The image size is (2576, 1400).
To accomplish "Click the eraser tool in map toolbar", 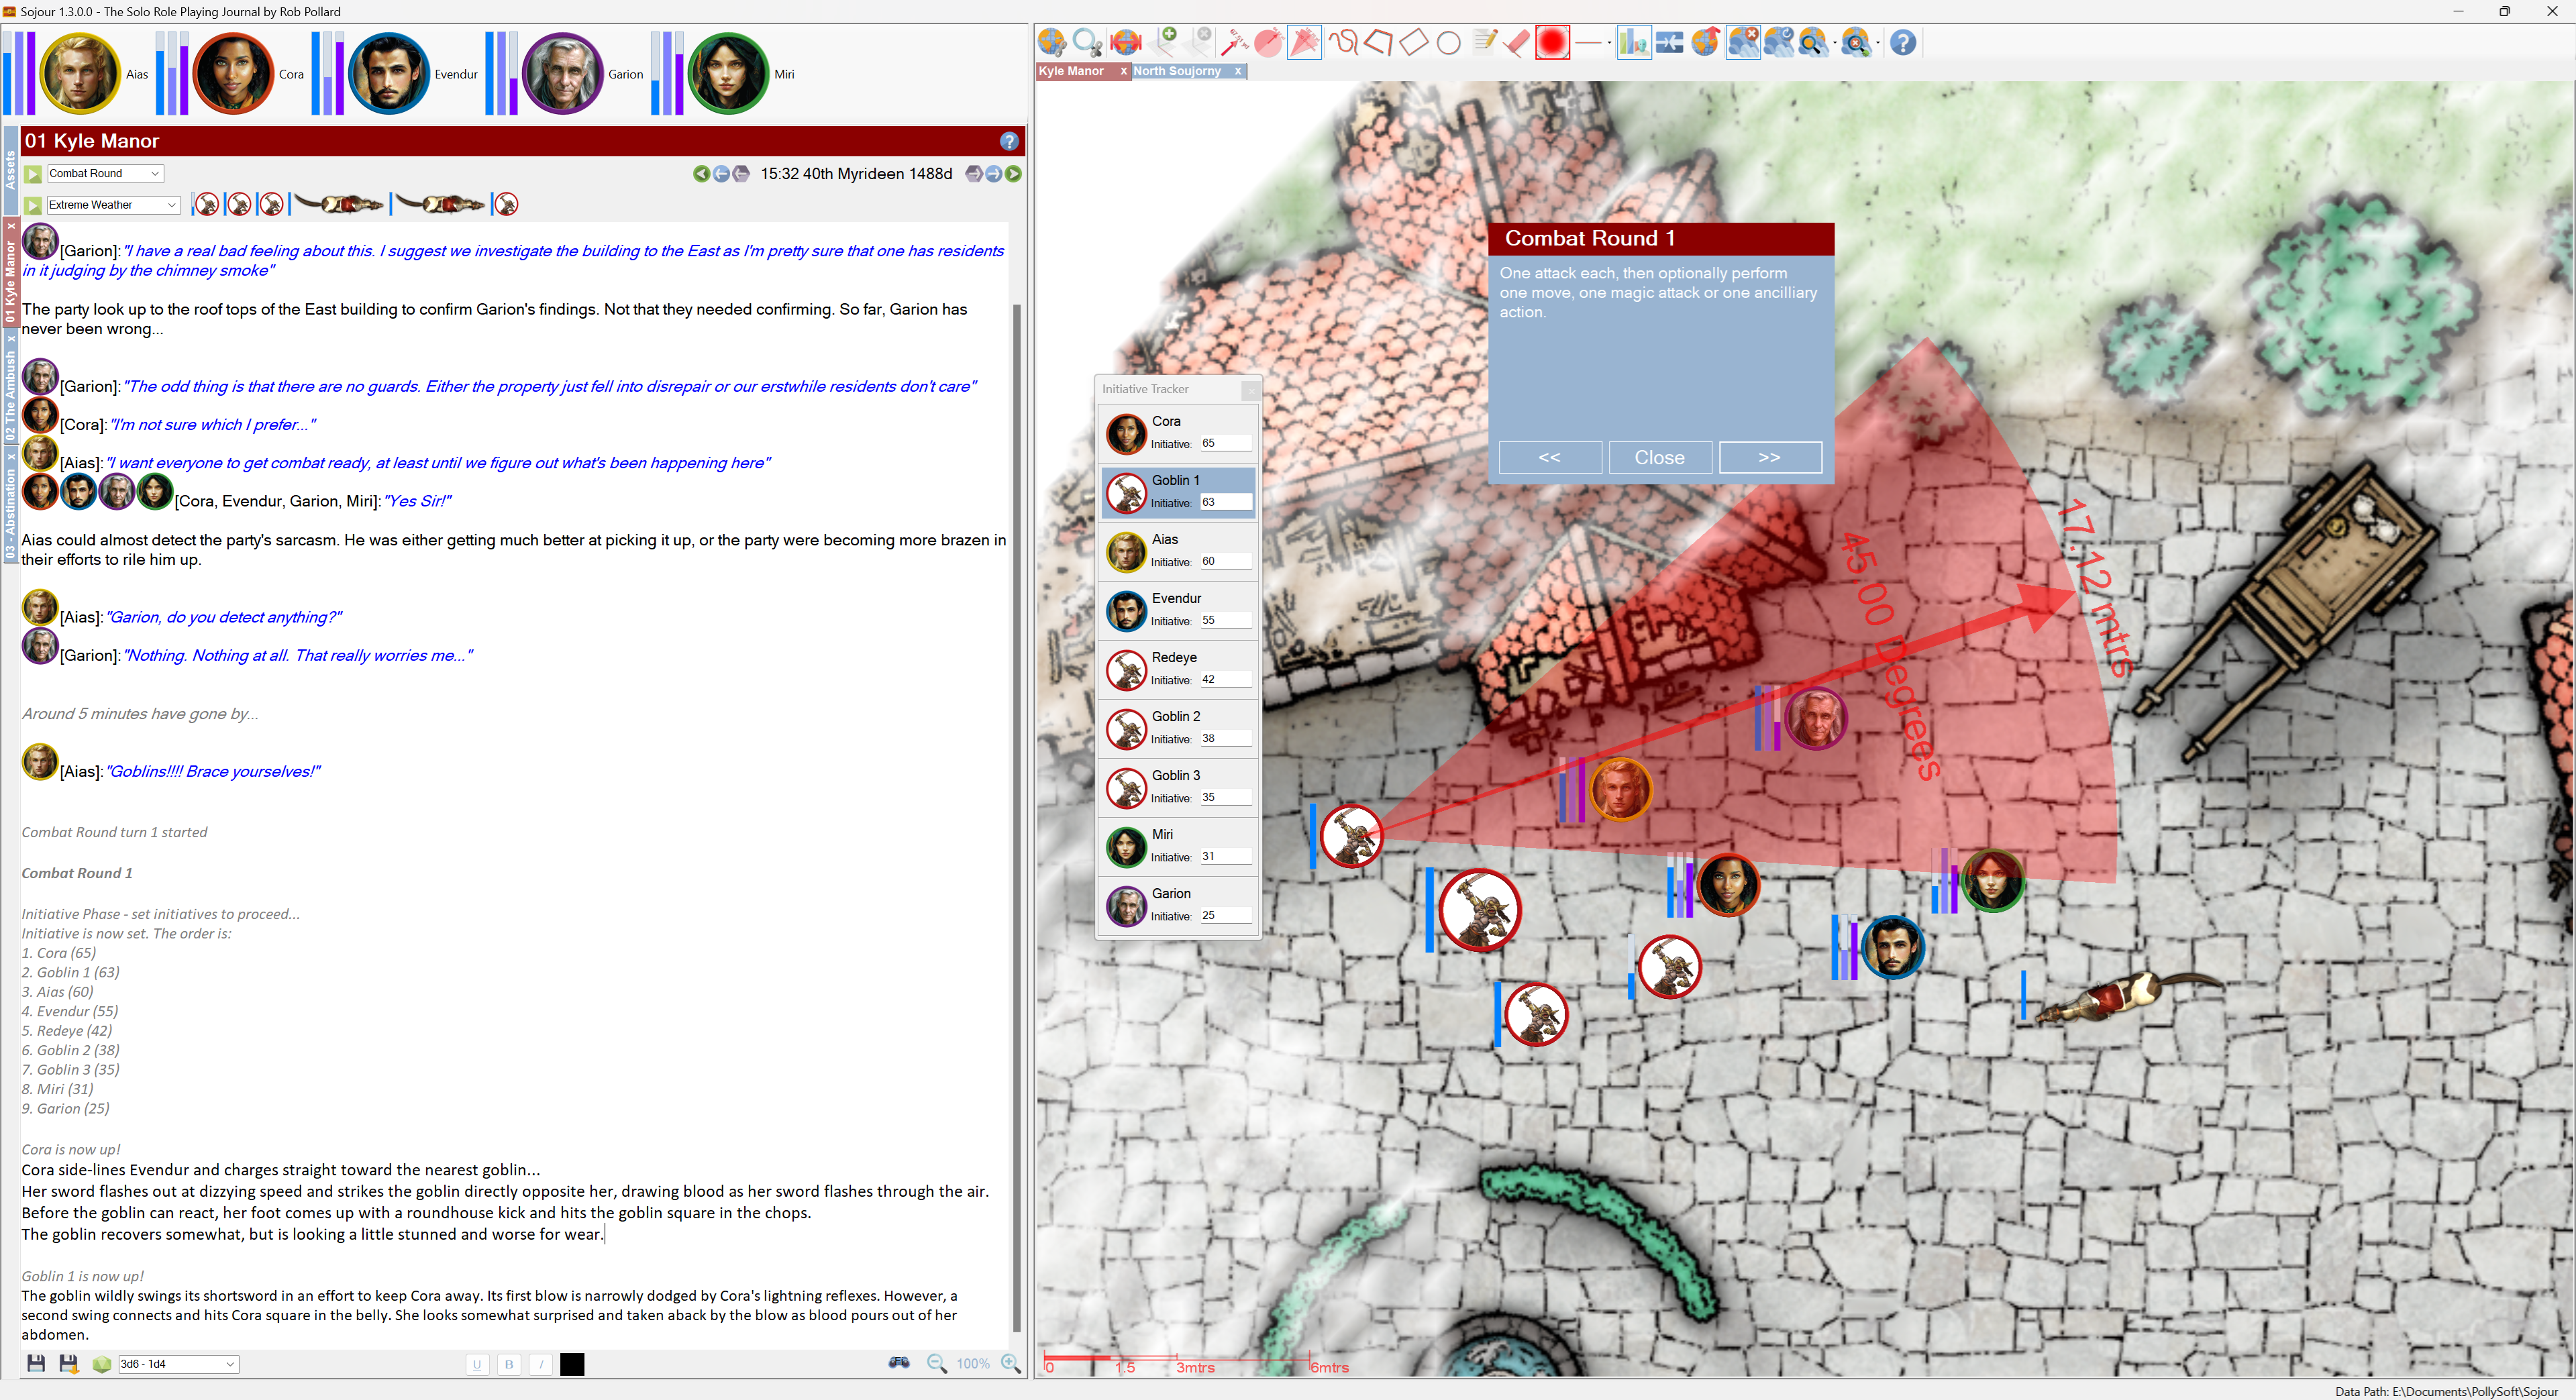I will coord(1517,42).
